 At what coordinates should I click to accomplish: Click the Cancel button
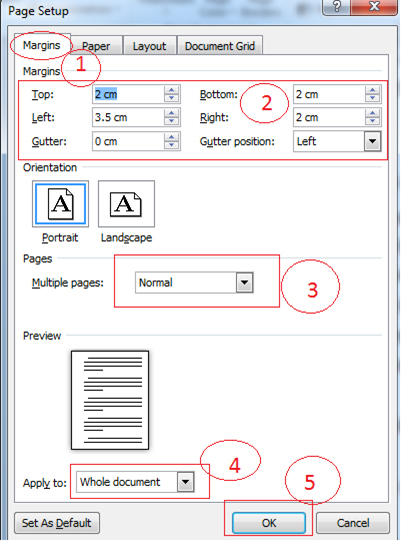point(353,523)
